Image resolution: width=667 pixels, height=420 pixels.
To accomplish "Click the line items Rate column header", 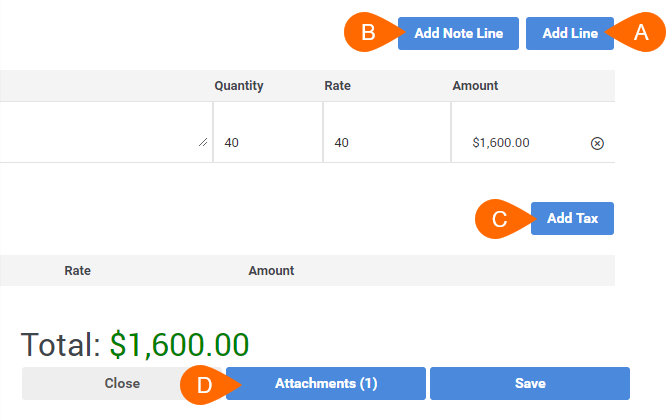I will point(337,86).
